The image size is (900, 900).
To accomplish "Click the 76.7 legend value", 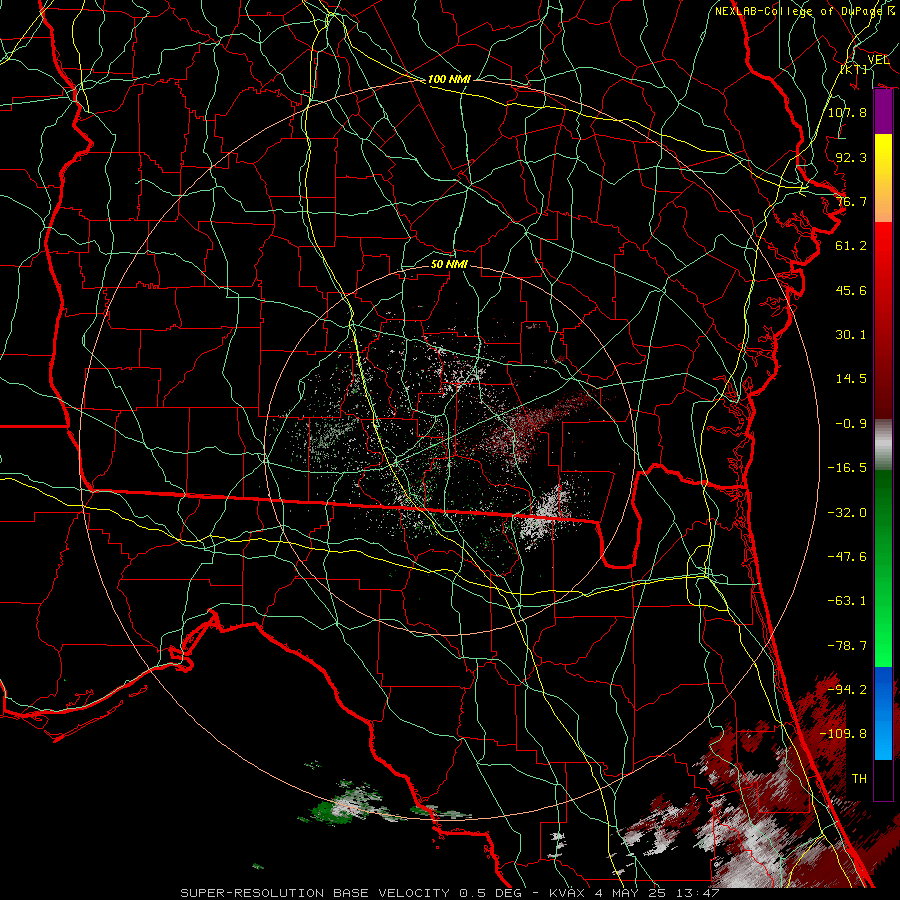I will (851, 201).
